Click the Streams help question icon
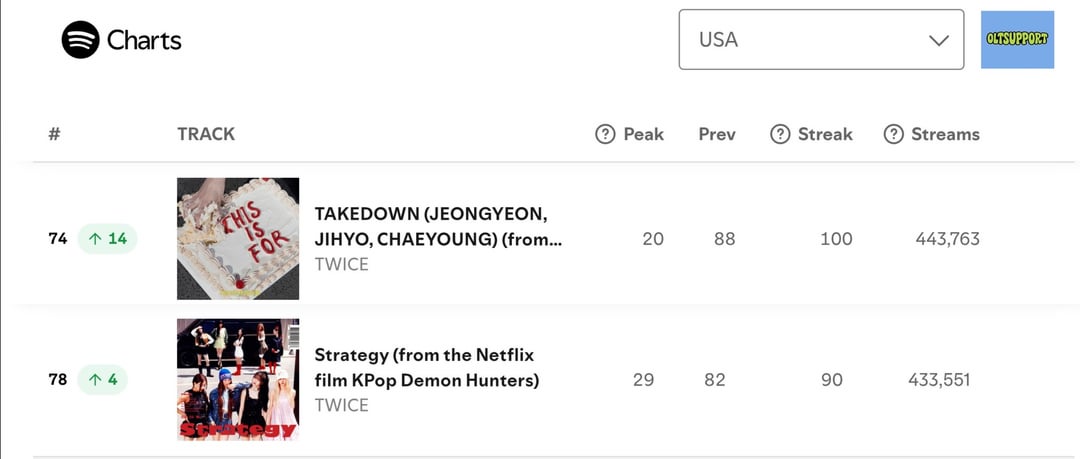This screenshot has width=1080, height=459. tap(893, 134)
